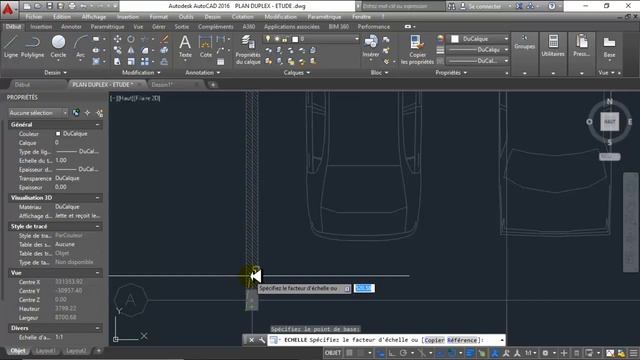
Task: Close the command line with X button
Action: (x=251, y=340)
